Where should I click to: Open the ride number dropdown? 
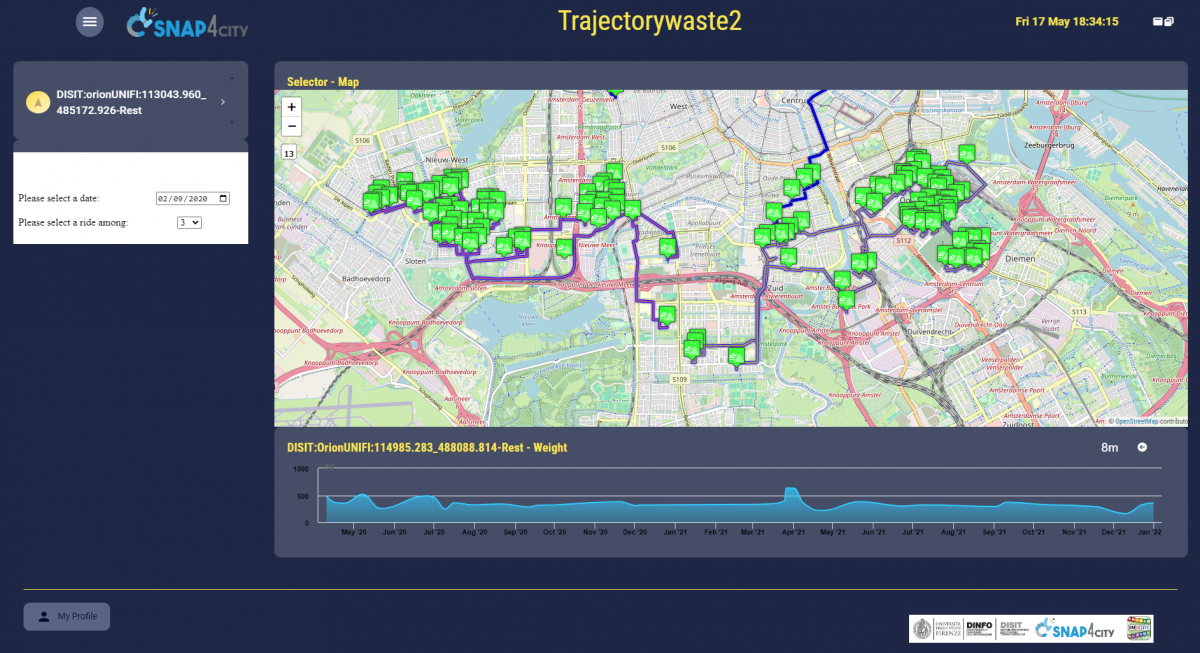click(x=189, y=222)
